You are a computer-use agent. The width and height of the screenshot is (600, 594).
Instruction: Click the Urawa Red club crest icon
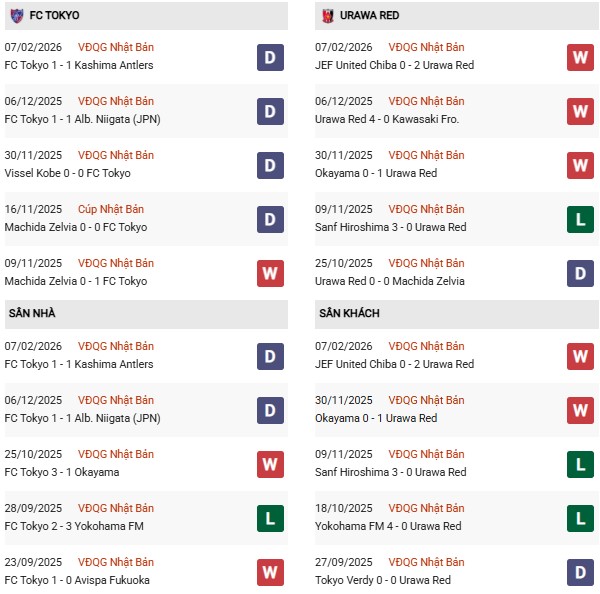[328, 15]
